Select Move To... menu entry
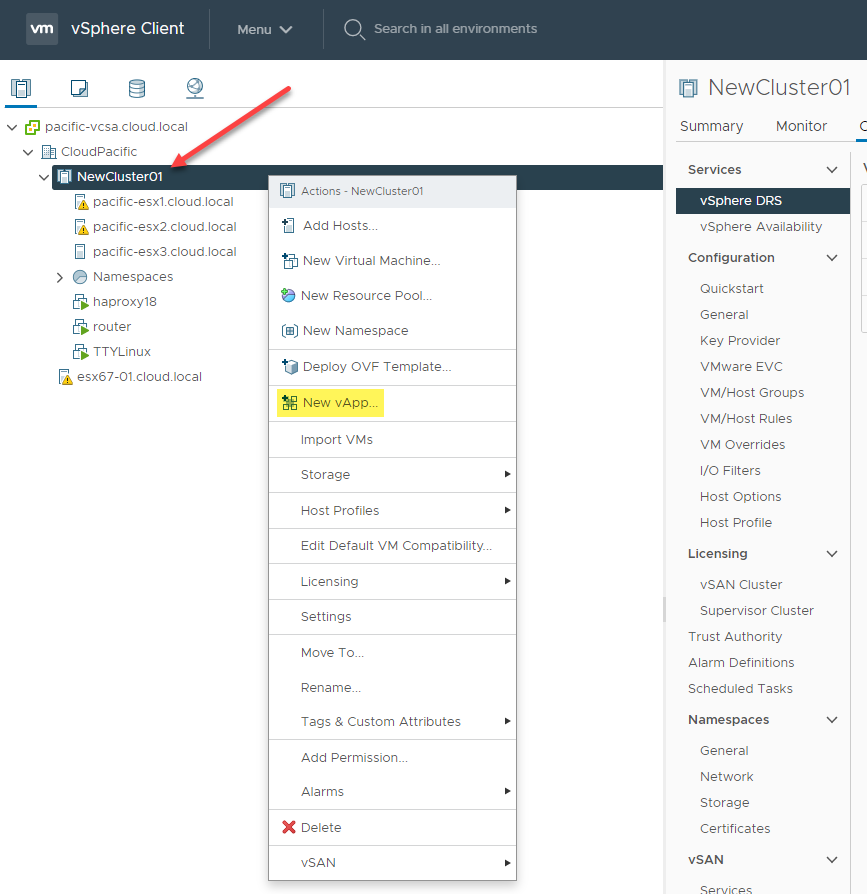 (392, 652)
